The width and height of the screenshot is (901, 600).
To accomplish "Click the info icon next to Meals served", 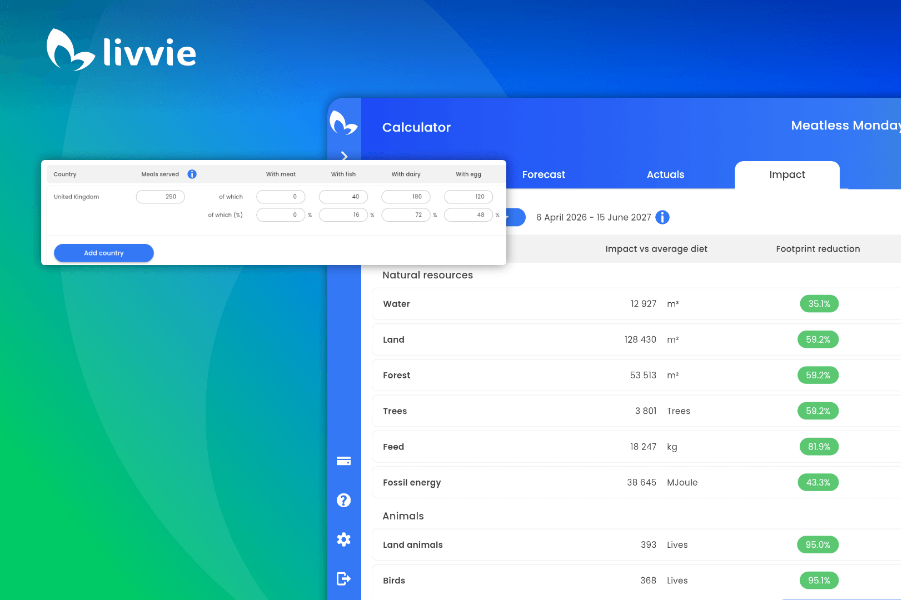I will [193, 173].
